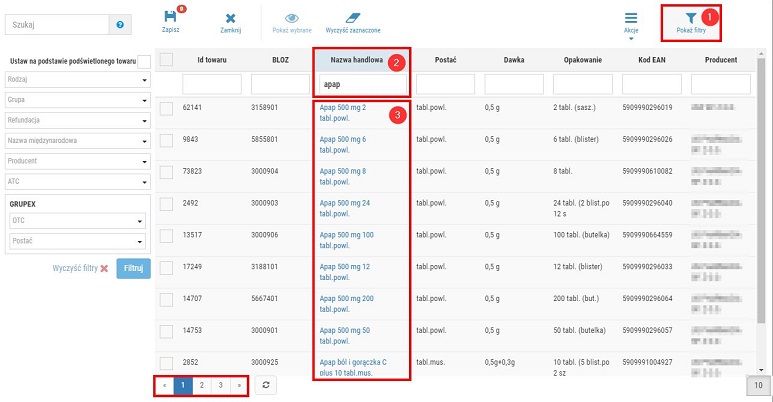This screenshot has height=402, width=773.
Task: Click BLOZ cell 3158901
Action: (x=265, y=108)
